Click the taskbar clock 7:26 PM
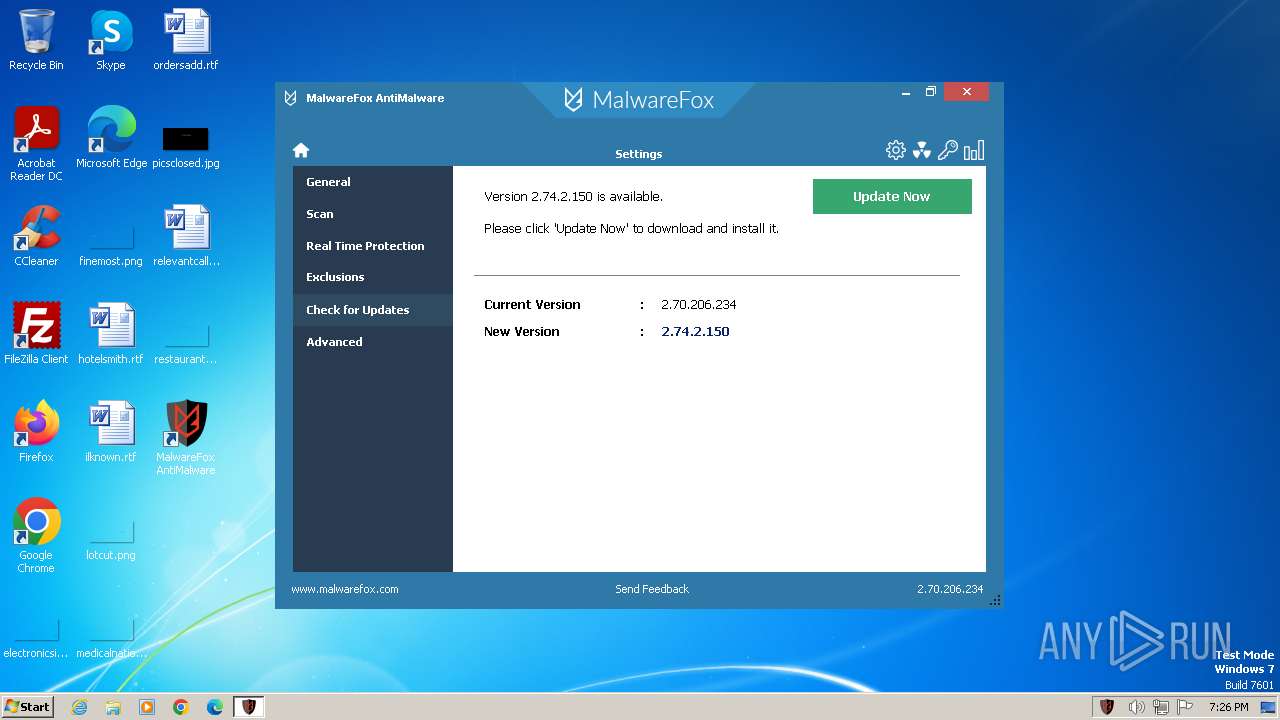The height and width of the screenshot is (720, 1280). pyautogui.click(x=1228, y=707)
